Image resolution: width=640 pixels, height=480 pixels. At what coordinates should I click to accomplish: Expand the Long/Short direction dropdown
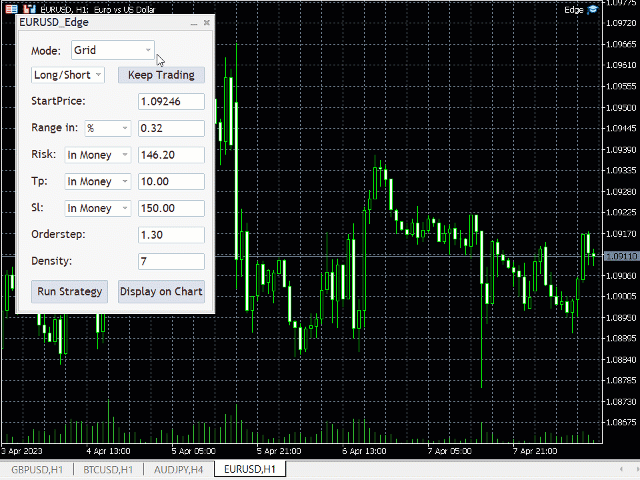(68, 75)
